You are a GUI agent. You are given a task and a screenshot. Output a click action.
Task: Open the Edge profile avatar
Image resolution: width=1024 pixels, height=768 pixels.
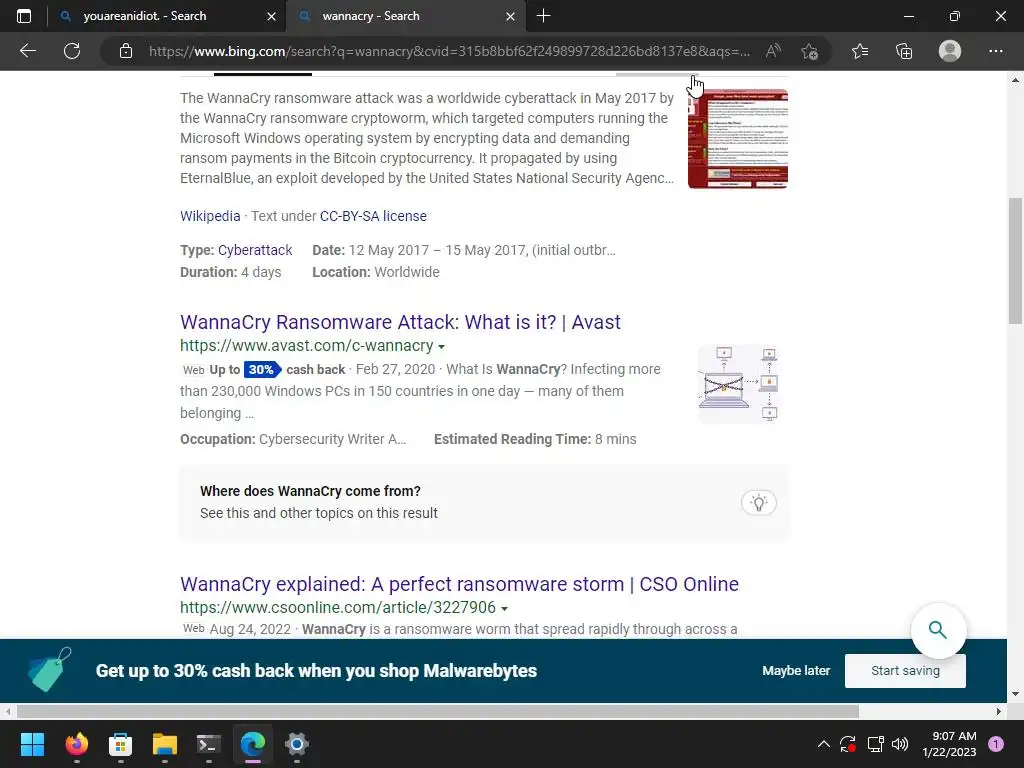coord(950,51)
